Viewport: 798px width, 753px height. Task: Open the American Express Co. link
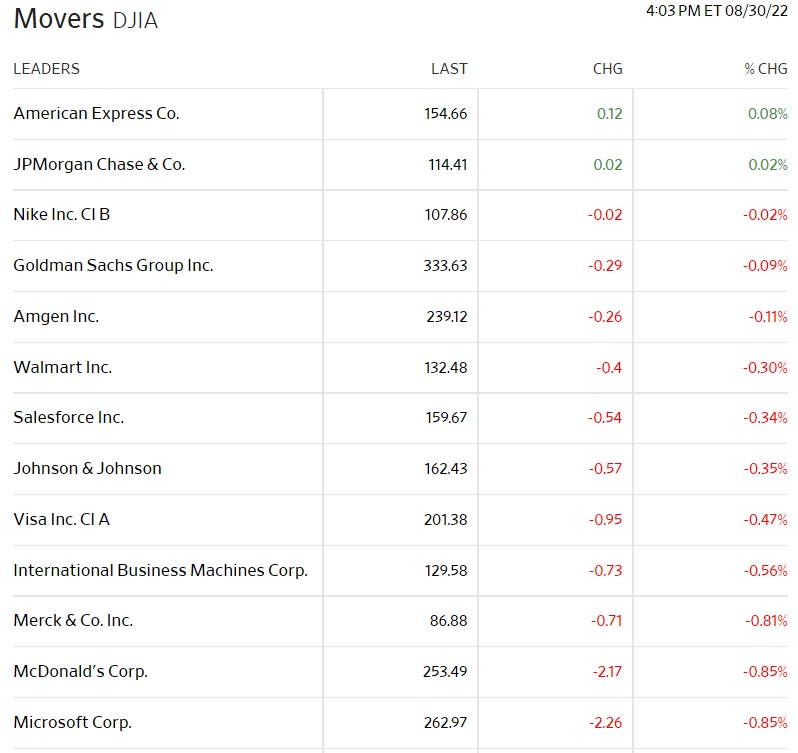click(96, 113)
